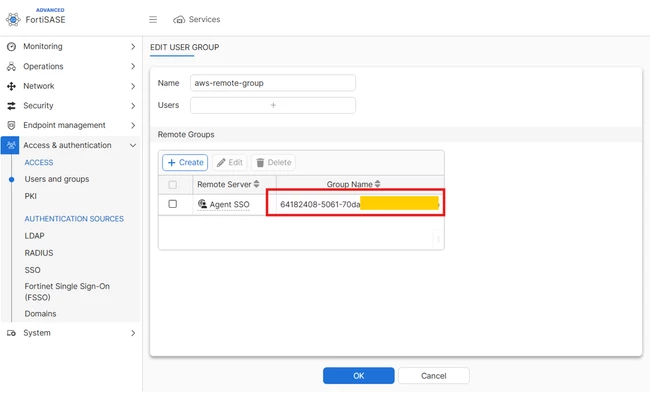This screenshot has height=393, width=650.
Task: Click the Access & authentication users icon
Action: point(10,145)
